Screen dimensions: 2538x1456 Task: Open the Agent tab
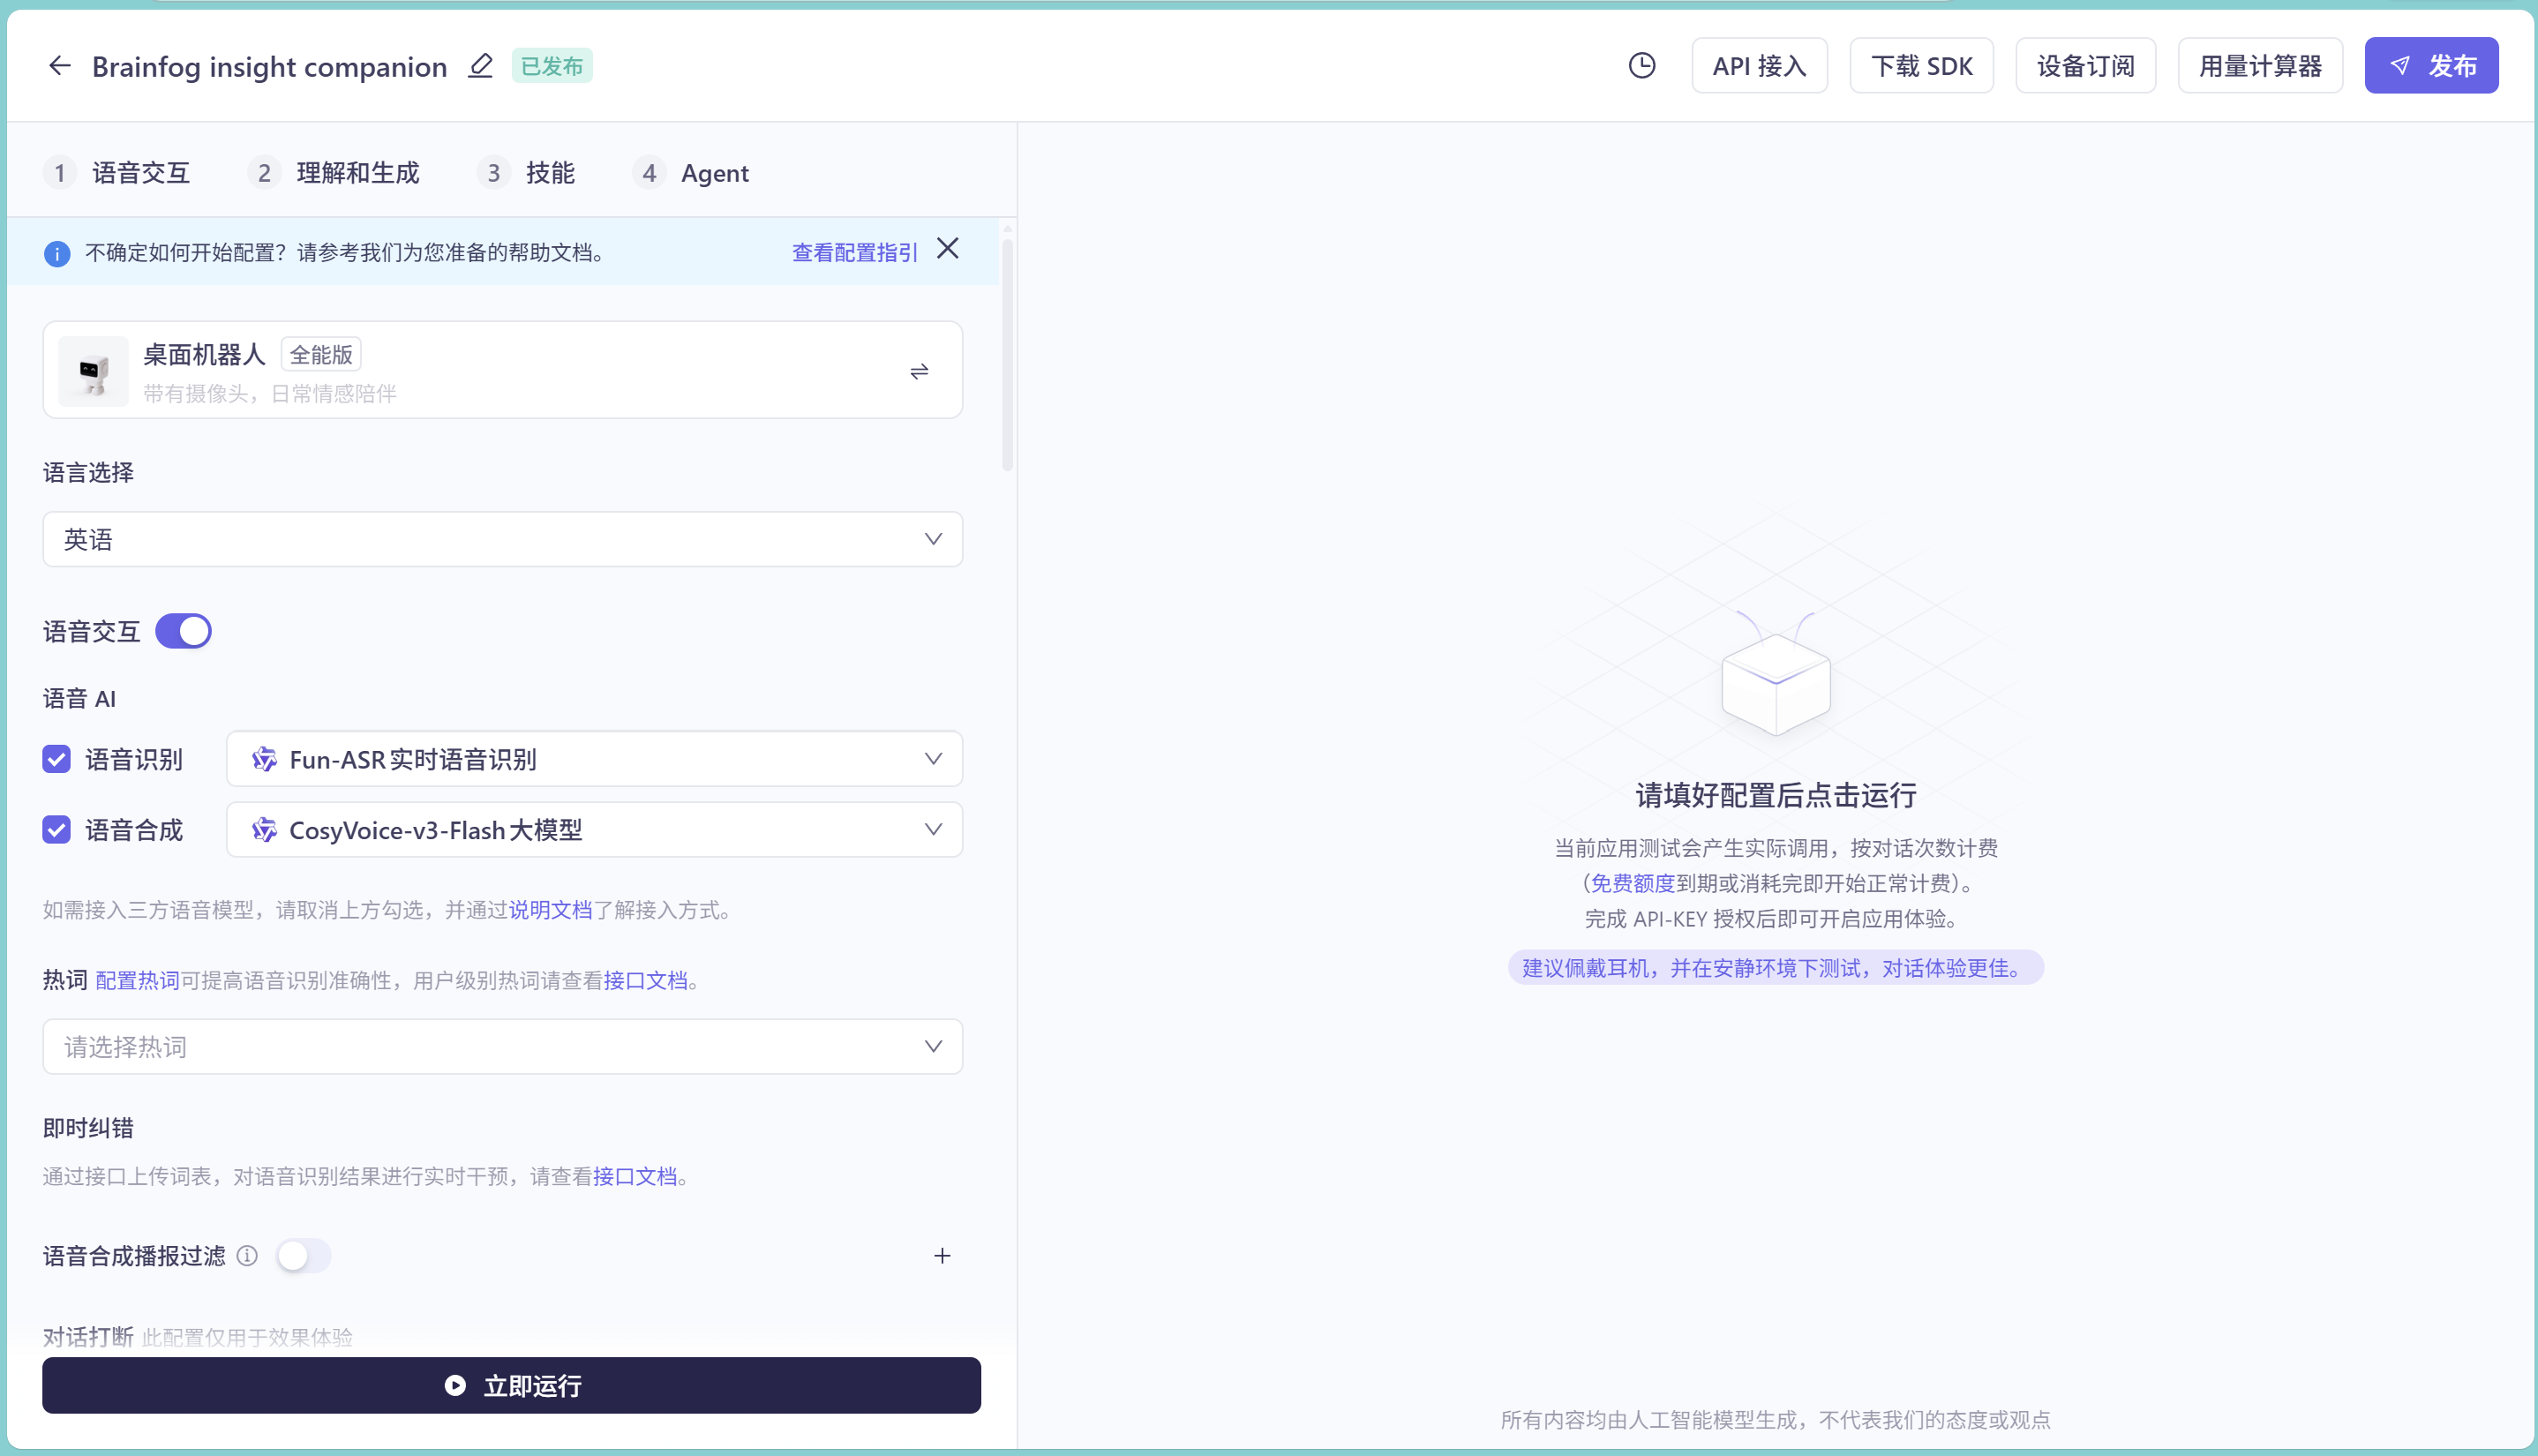(x=691, y=173)
